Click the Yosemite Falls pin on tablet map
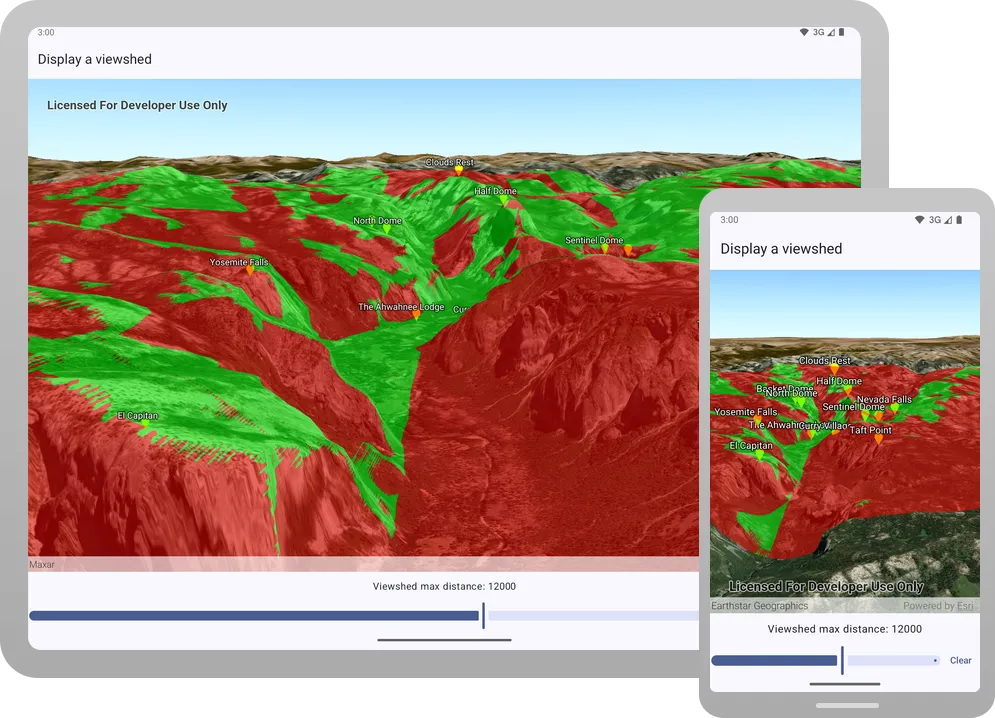The width and height of the screenshot is (995, 718). click(x=250, y=271)
